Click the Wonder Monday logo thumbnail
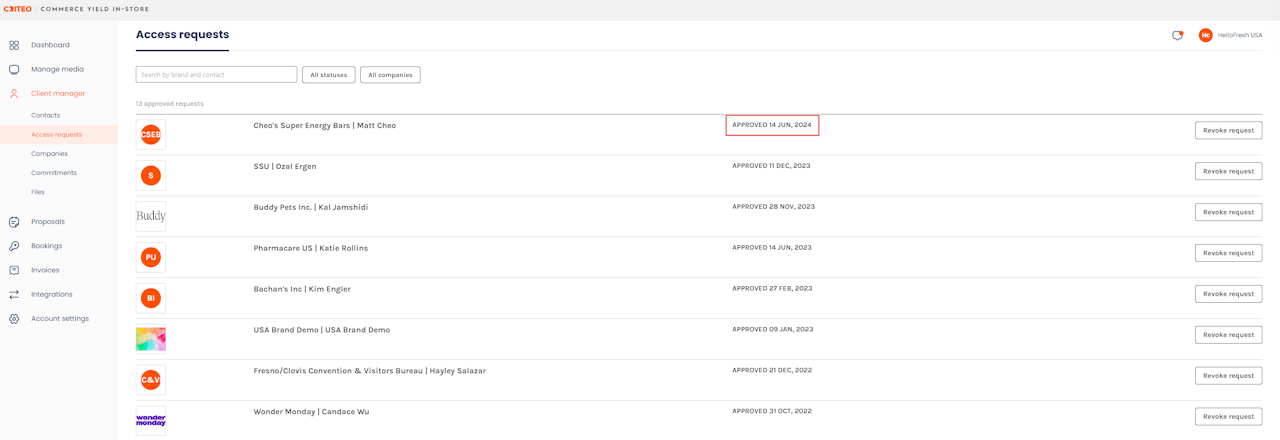The height and width of the screenshot is (440, 1280). 151,420
